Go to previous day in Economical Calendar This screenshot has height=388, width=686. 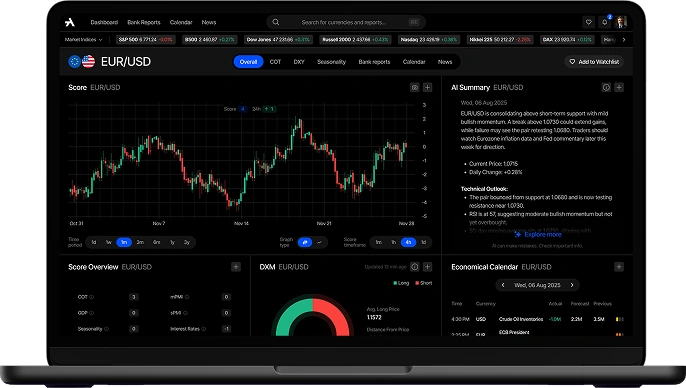(503, 285)
